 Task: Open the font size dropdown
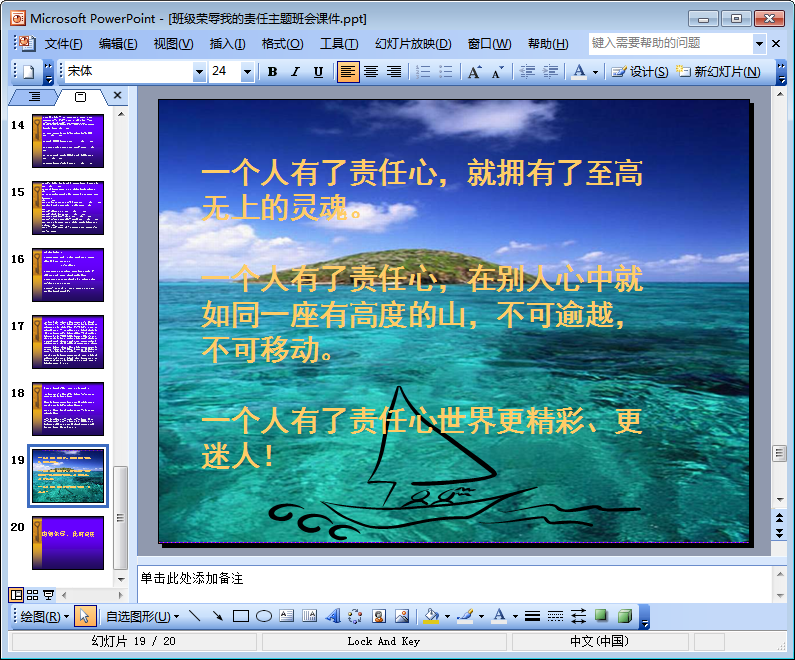click(x=247, y=72)
